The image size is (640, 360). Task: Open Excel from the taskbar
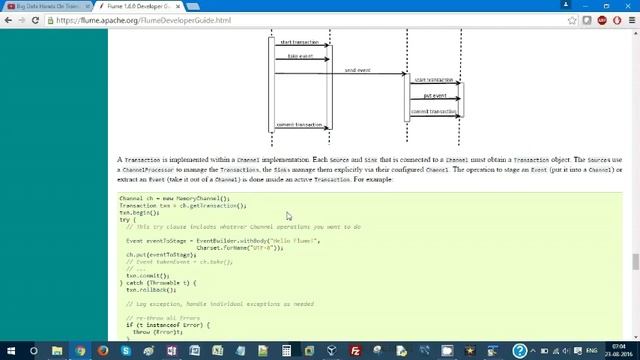(x=217, y=351)
